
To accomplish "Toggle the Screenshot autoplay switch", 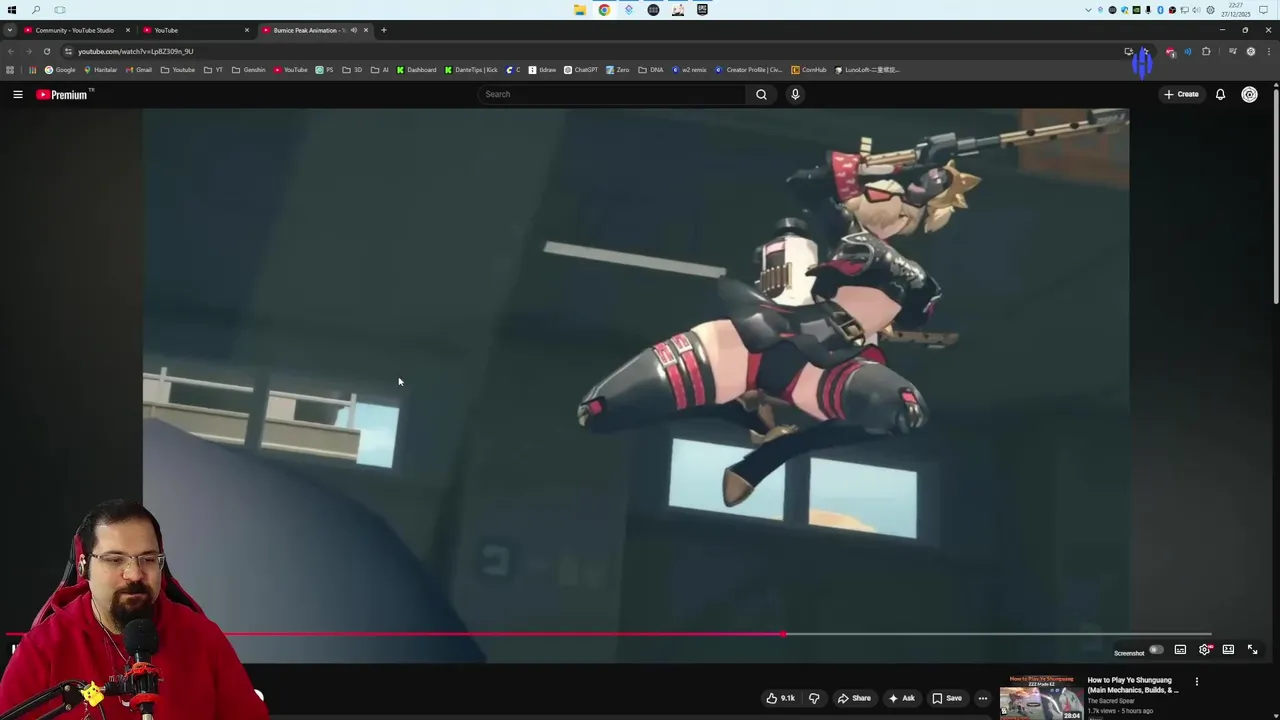I will (1156, 650).
